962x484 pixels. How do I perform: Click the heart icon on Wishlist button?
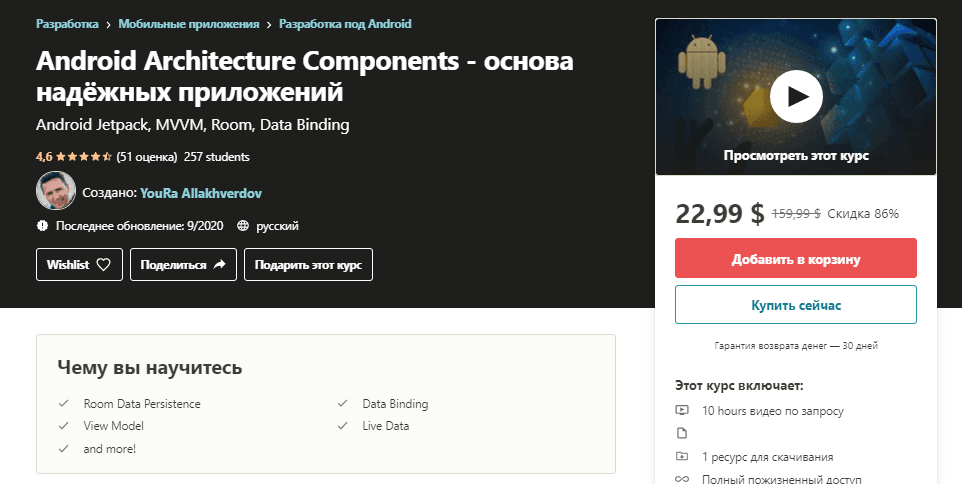104,264
